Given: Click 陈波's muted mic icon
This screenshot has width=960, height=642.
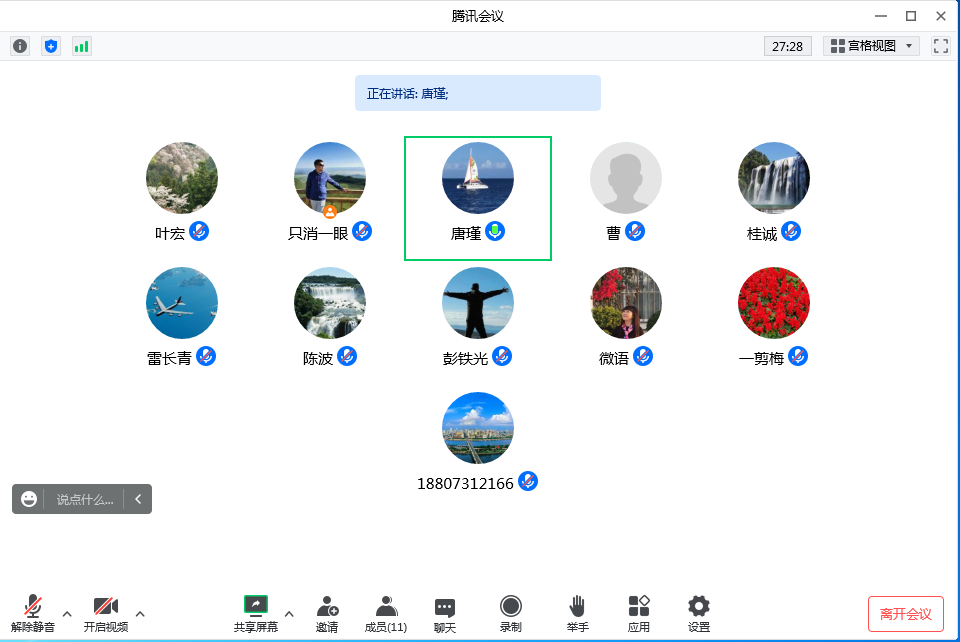Looking at the screenshot, I should 347,356.
